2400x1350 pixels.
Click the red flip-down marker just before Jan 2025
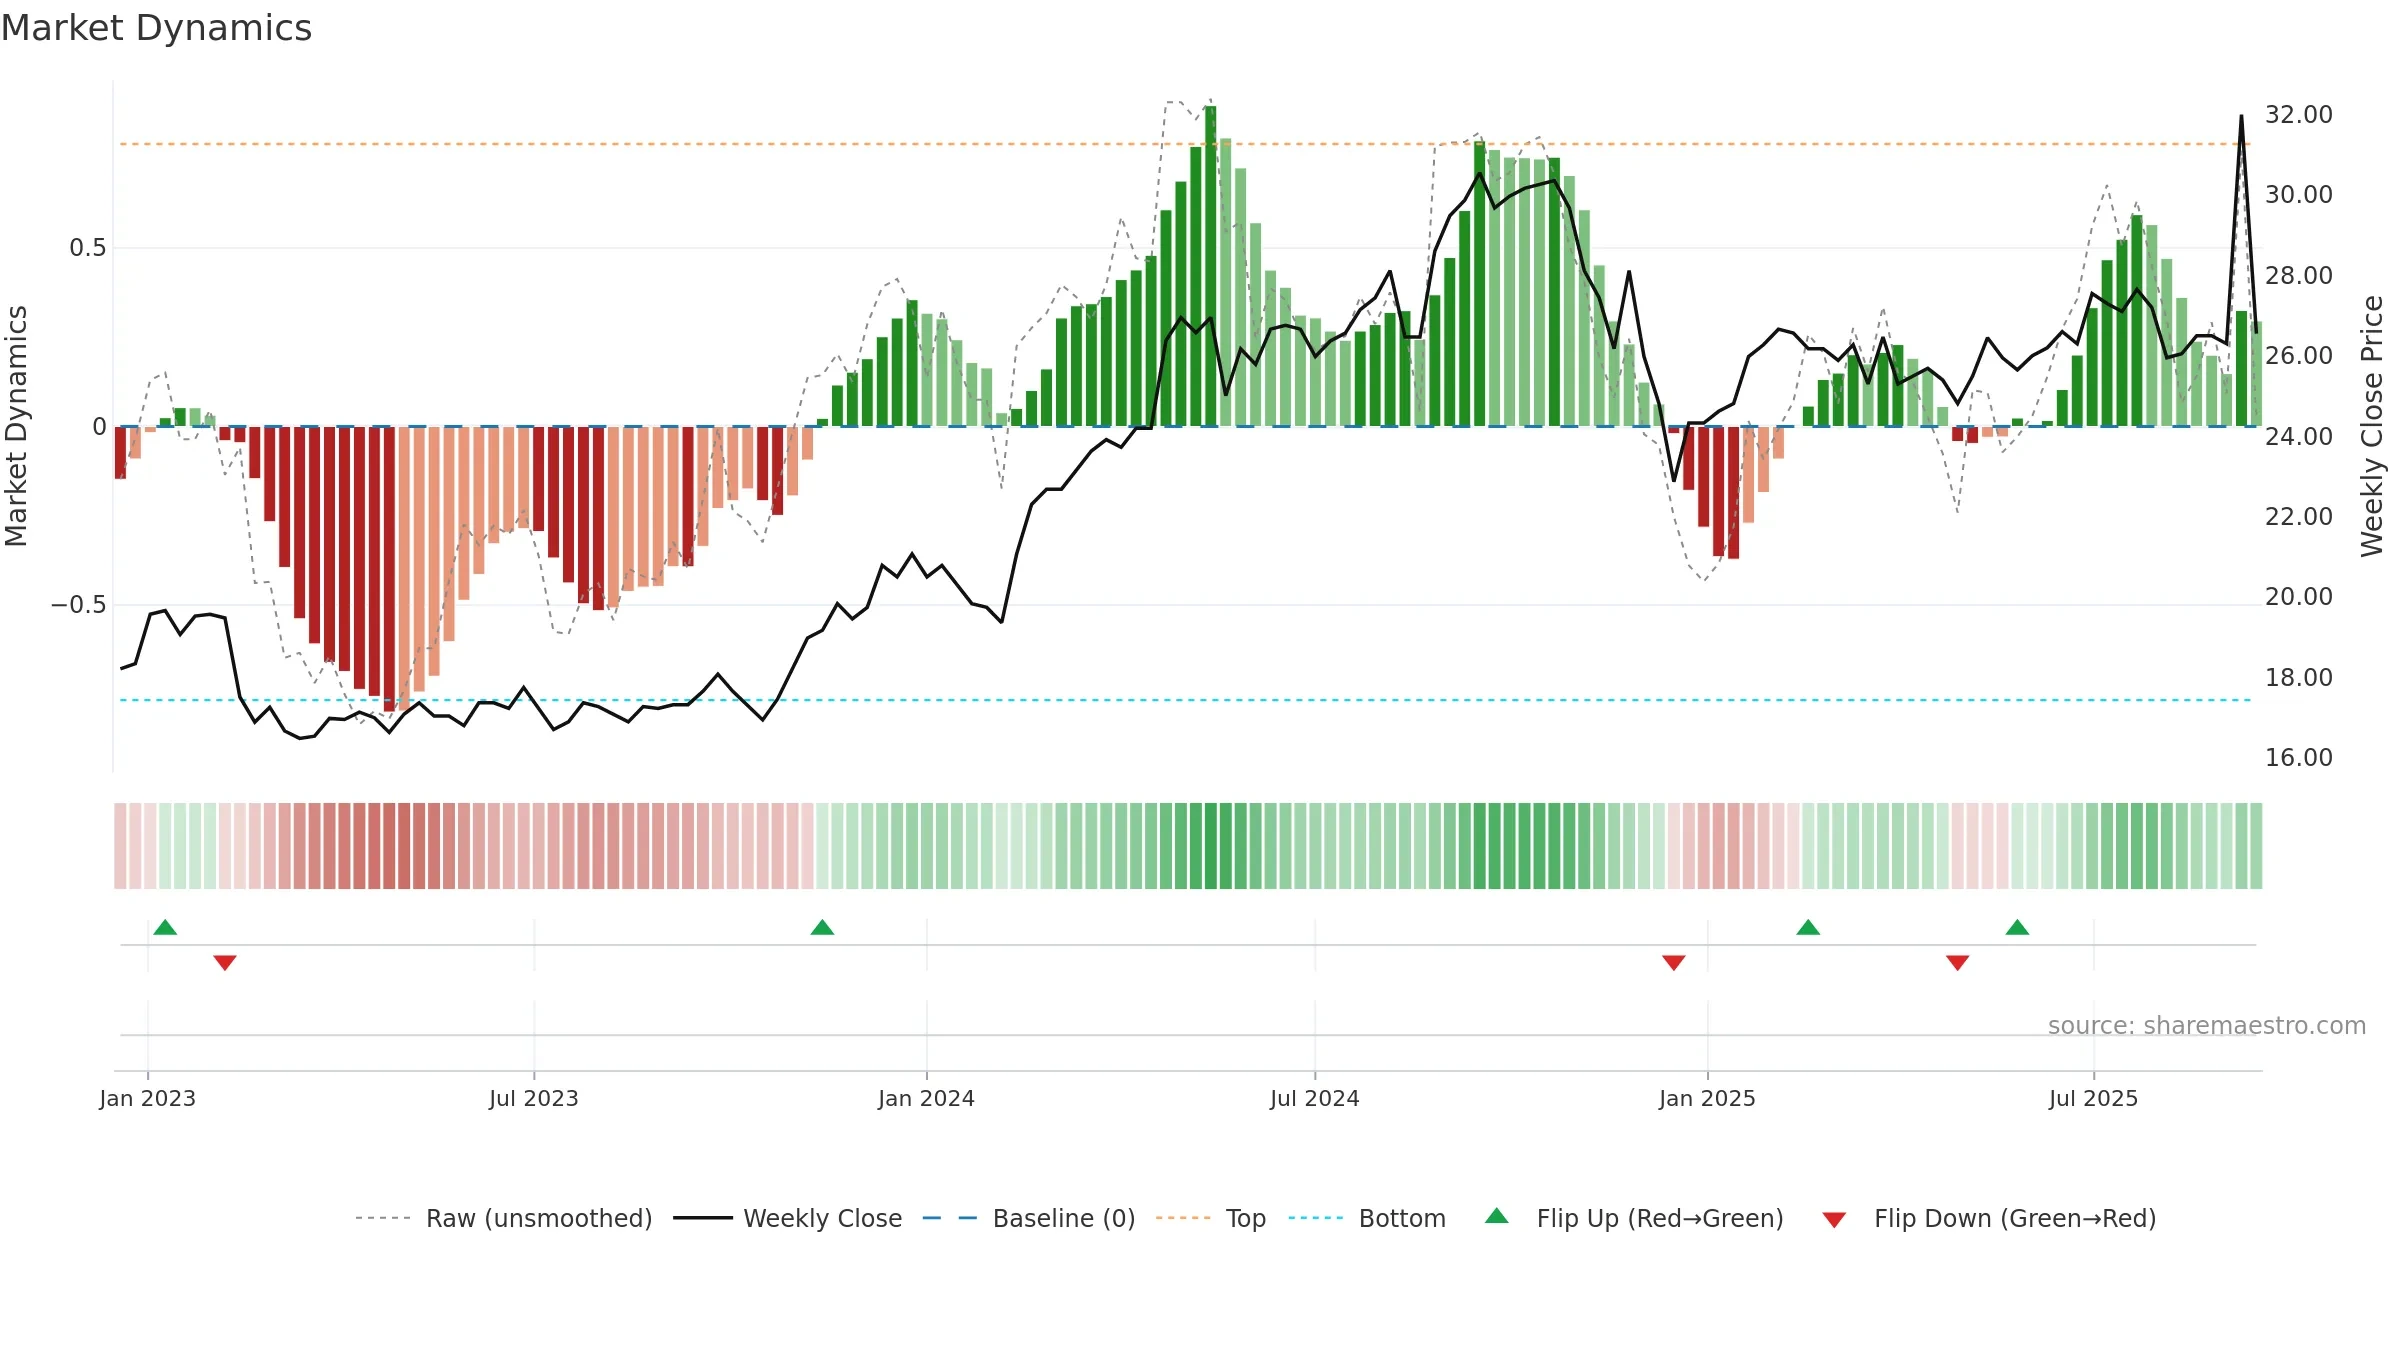[x=1674, y=962]
